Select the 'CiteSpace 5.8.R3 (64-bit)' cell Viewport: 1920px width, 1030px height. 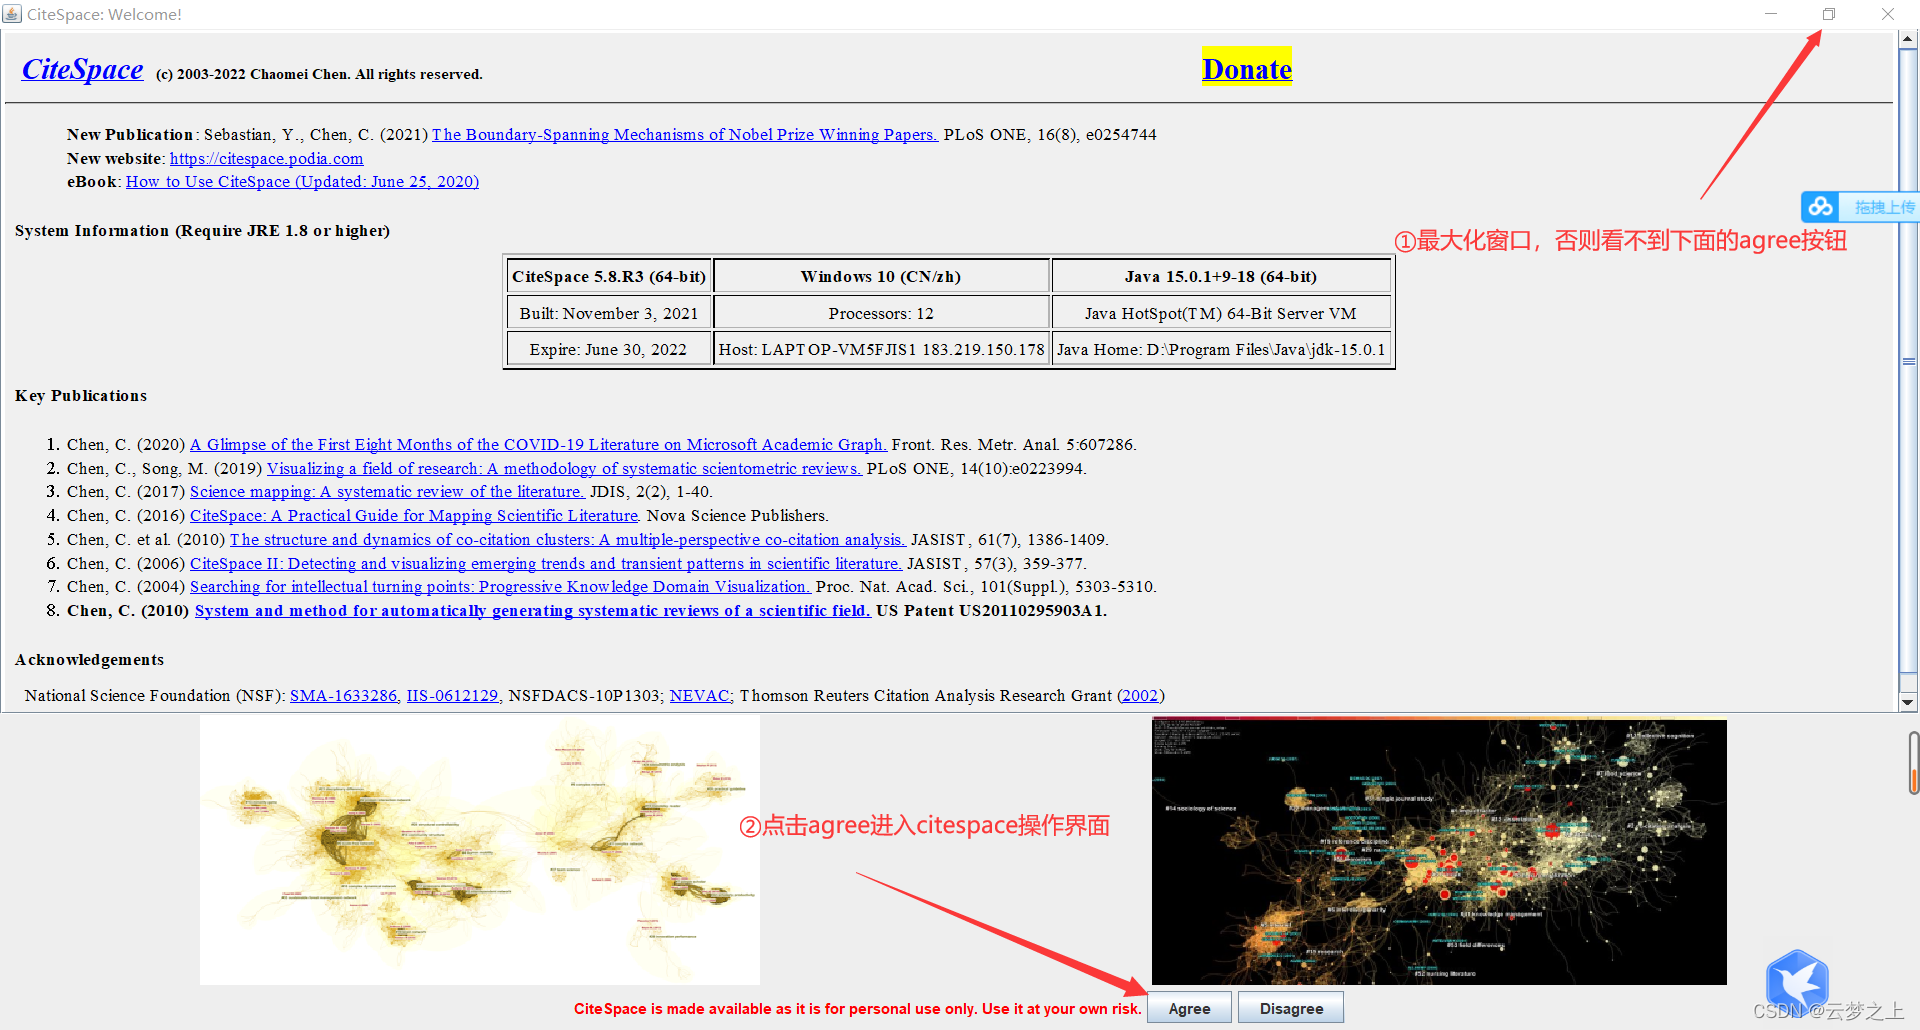609,276
